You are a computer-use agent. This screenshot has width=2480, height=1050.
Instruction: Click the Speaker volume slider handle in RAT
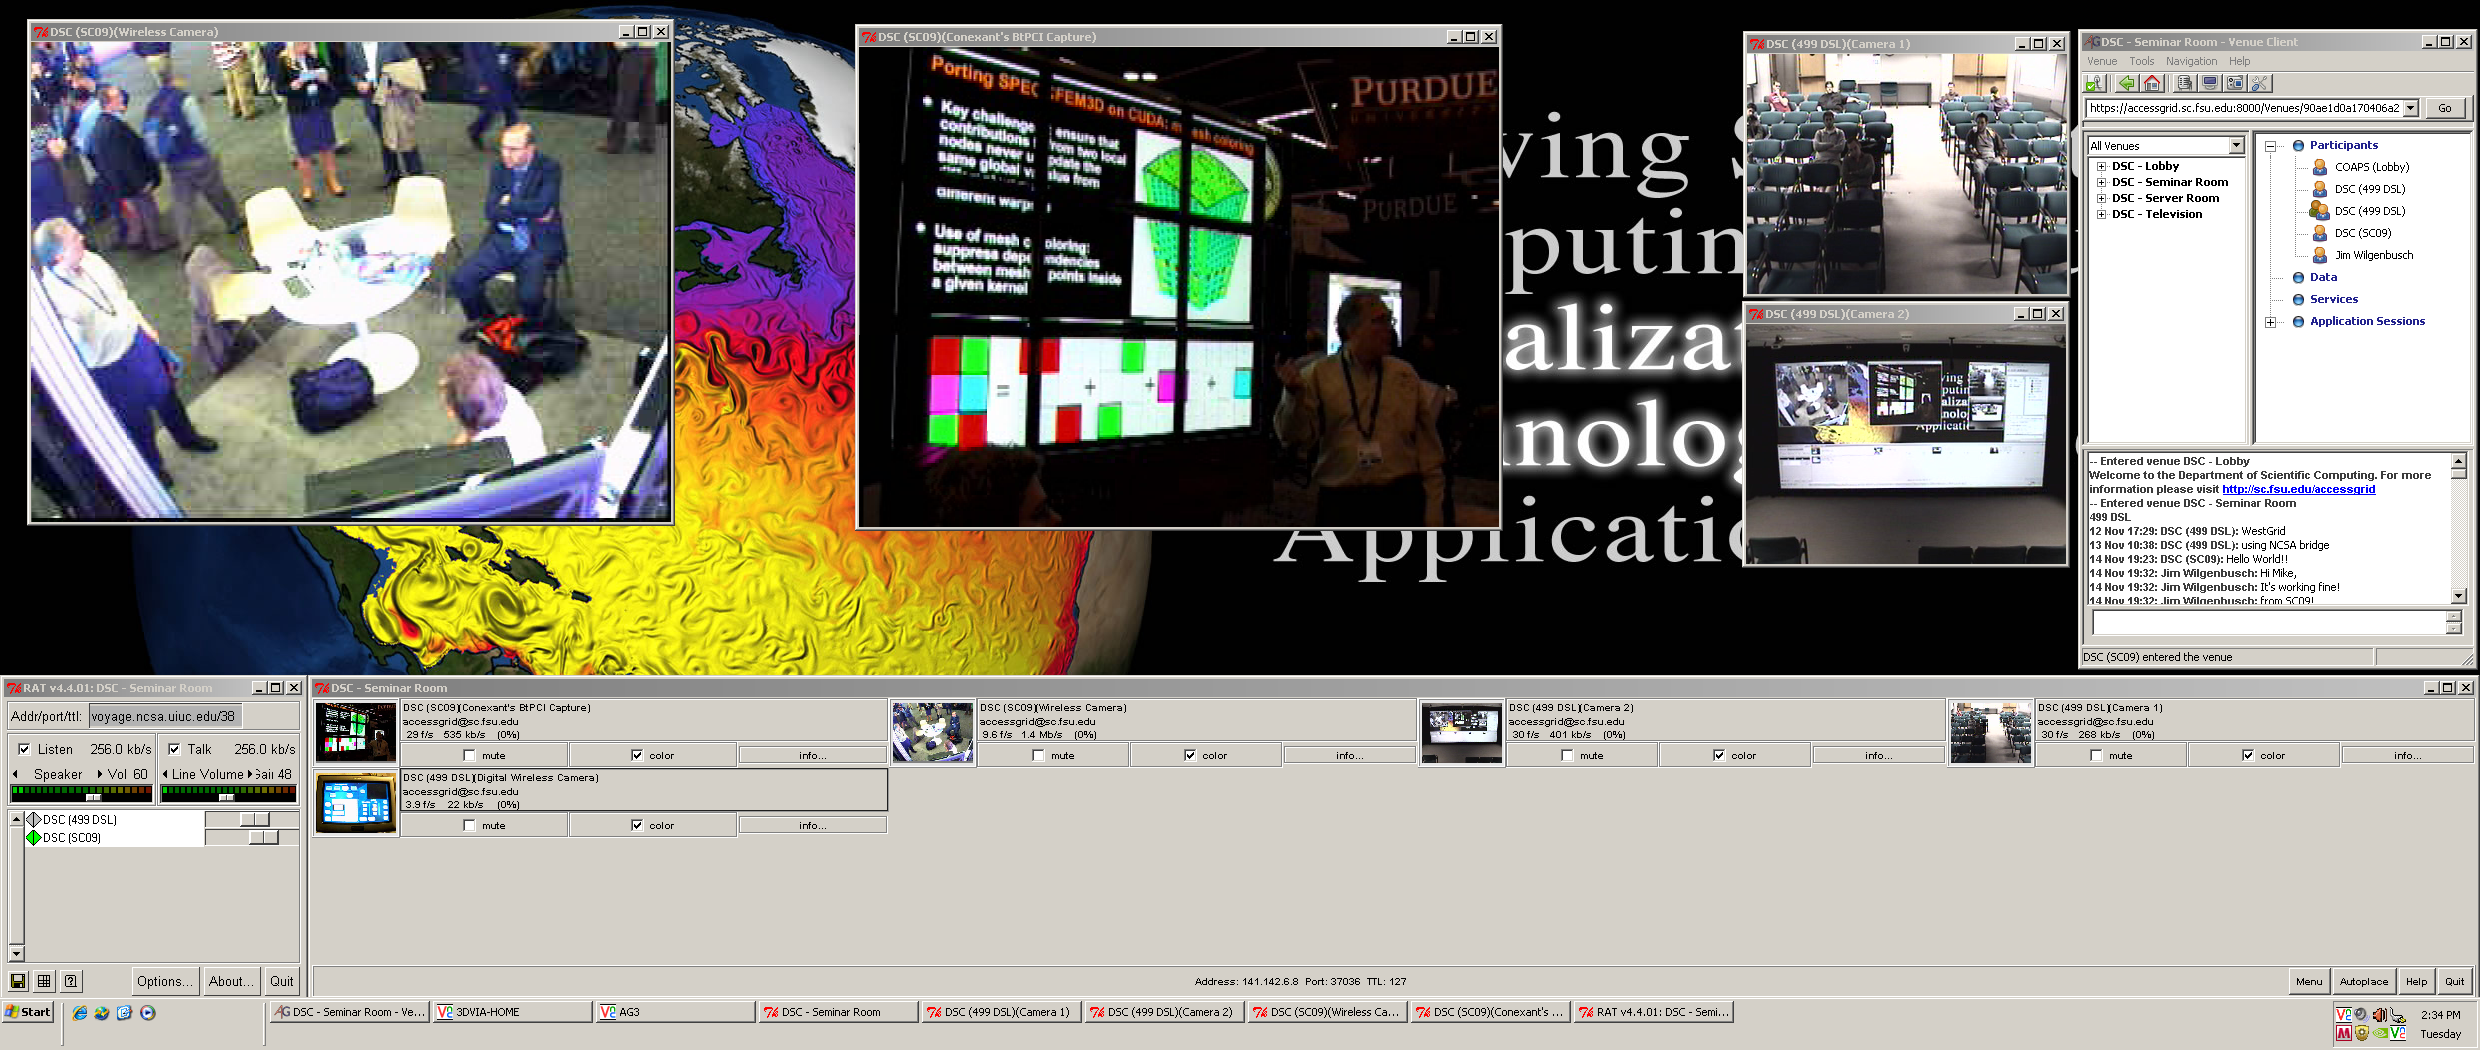coord(93,797)
